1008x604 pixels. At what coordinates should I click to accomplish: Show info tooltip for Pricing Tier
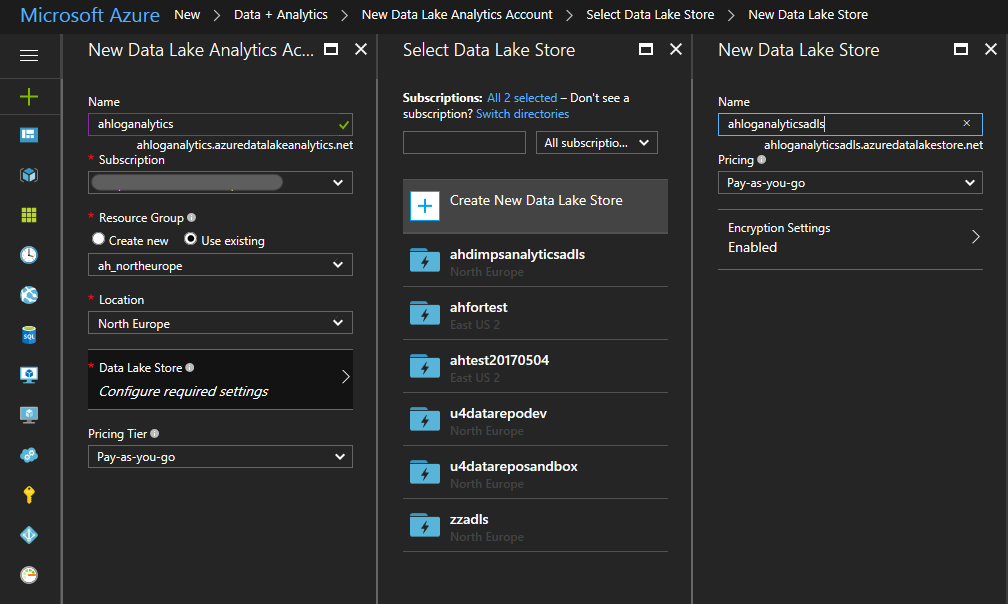tap(154, 434)
